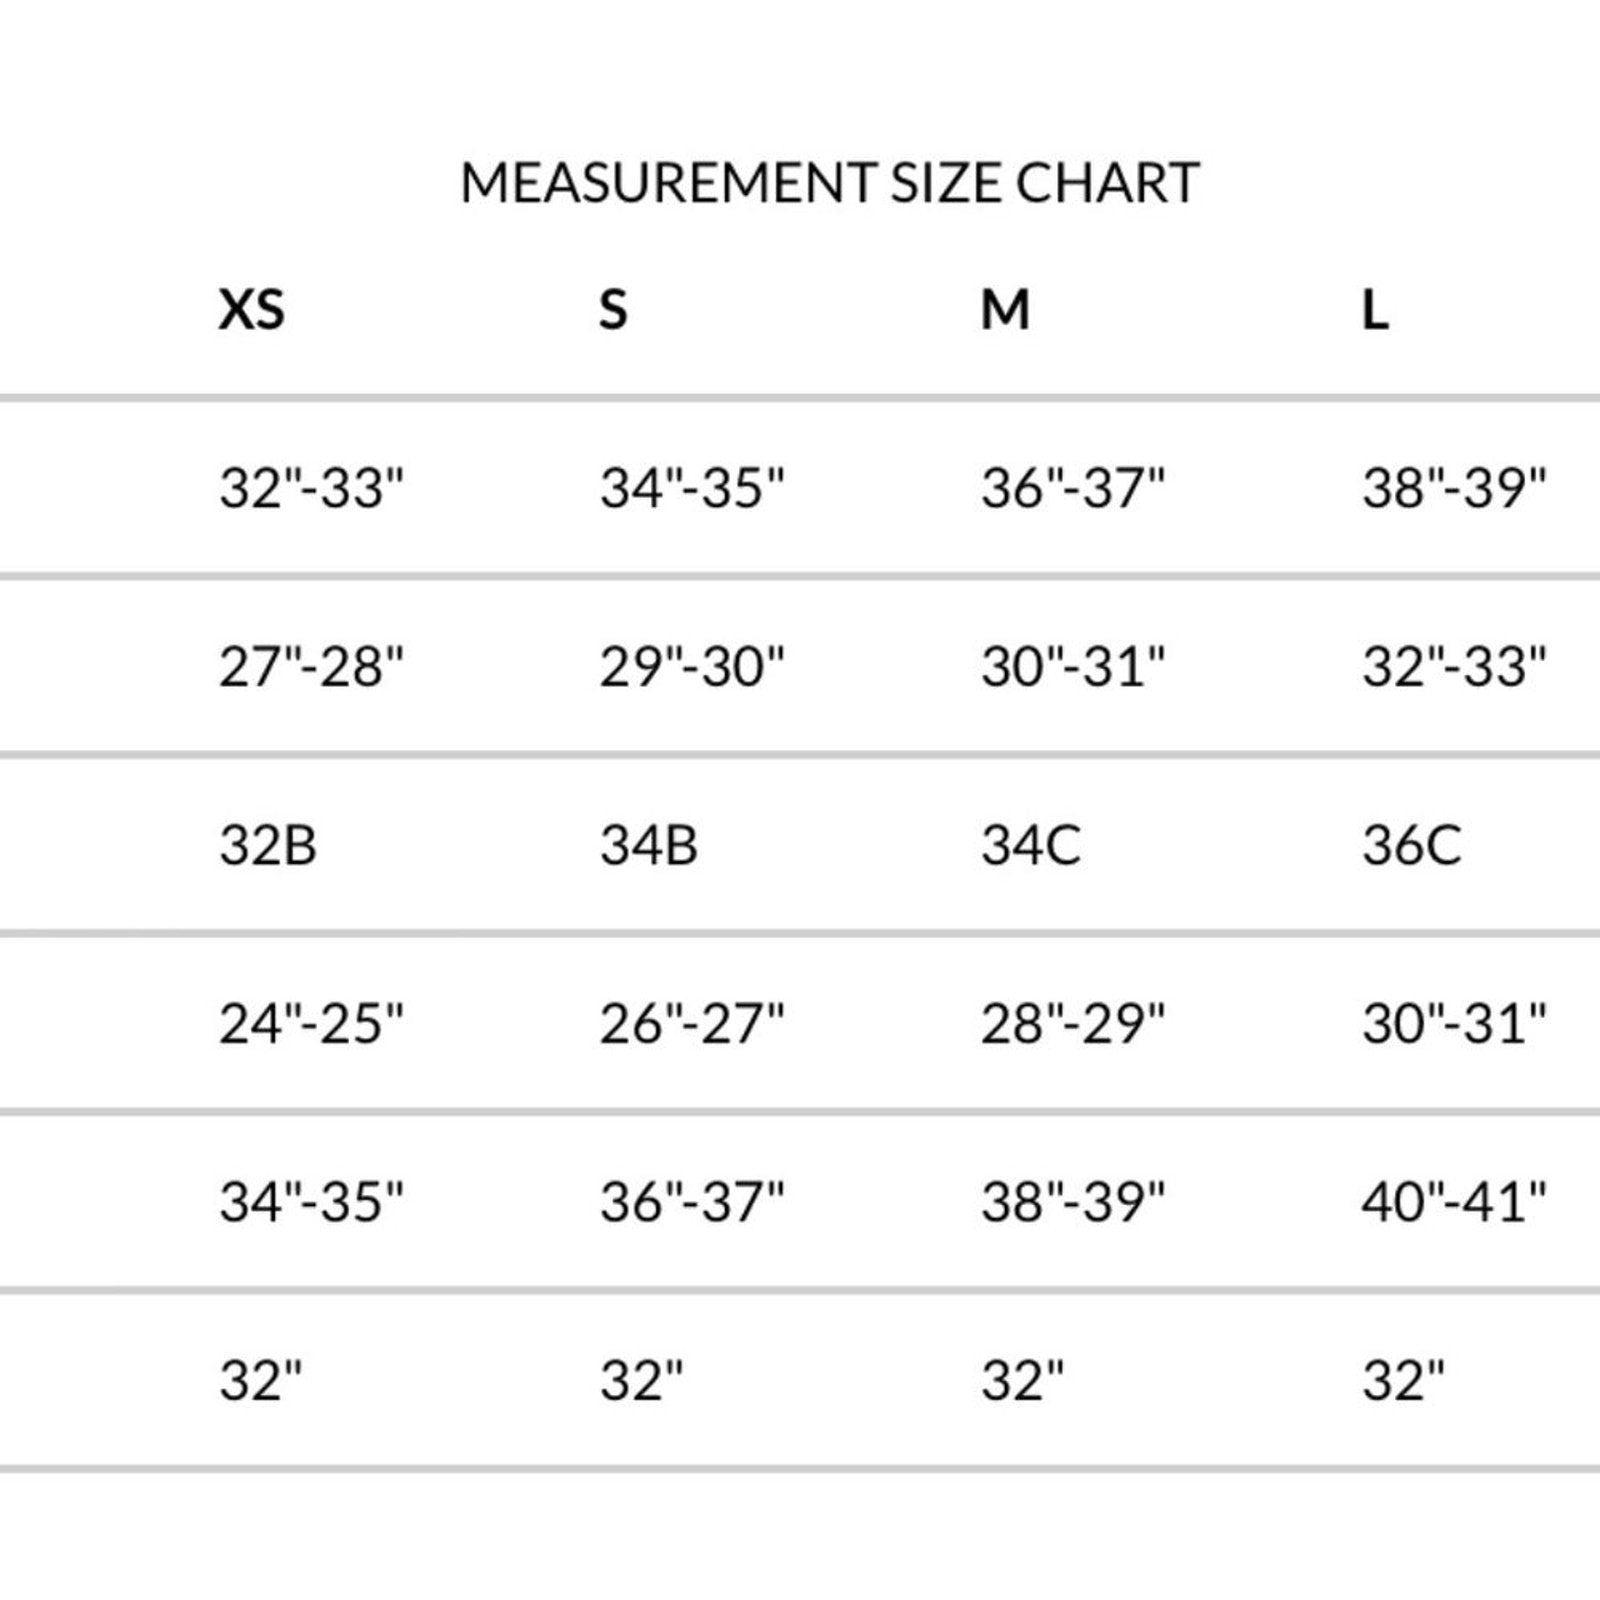Viewport: 1600px width, 1600px height.
Task: Click 36"-37" in the M column
Action: pos(1073,488)
